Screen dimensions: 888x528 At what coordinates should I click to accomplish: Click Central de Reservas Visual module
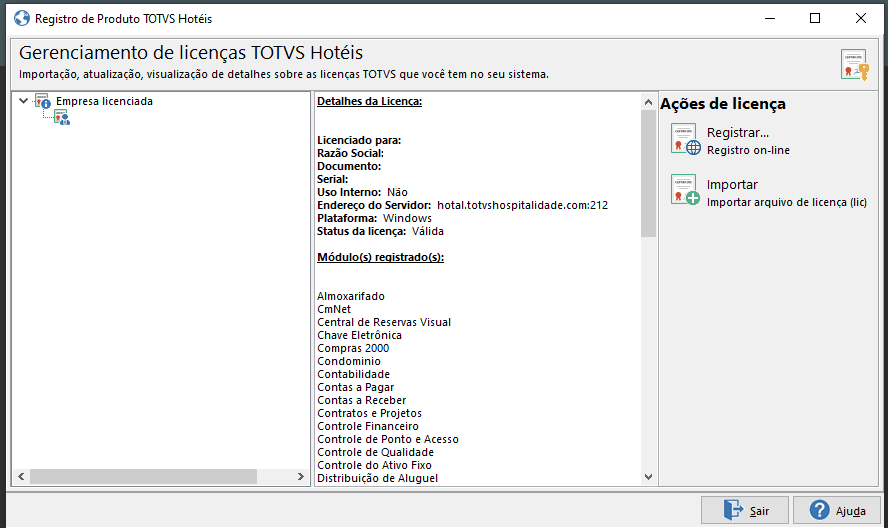[x=384, y=322]
